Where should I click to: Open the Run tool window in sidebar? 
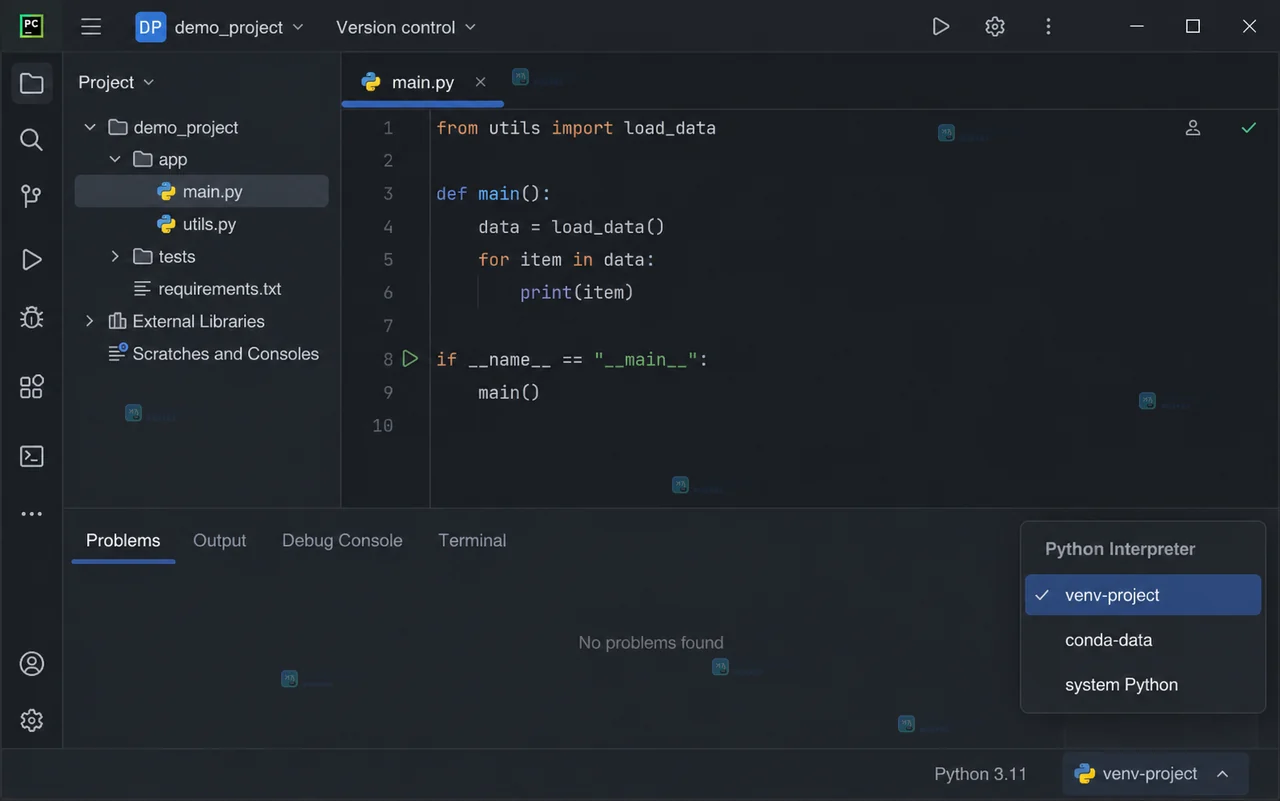point(32,260)
